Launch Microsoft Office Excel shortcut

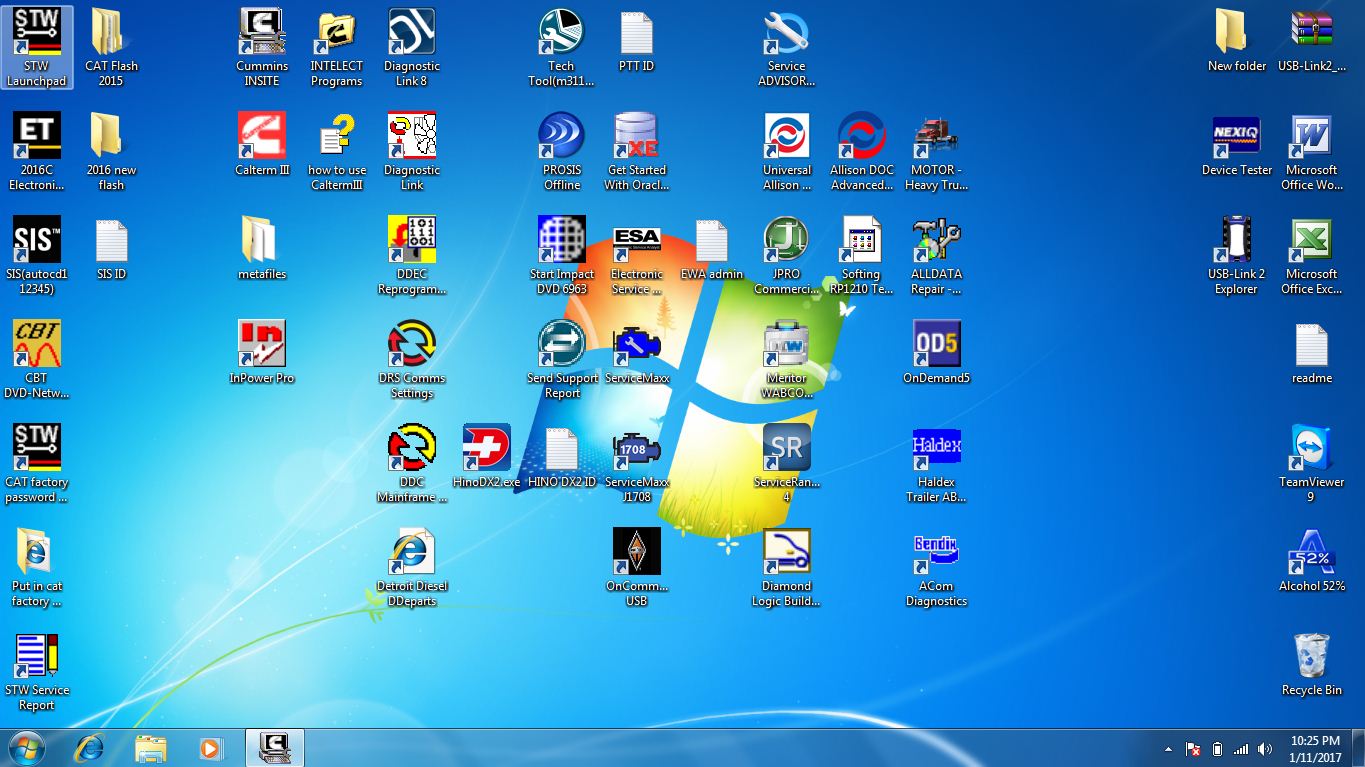[x=1312, y=255]
